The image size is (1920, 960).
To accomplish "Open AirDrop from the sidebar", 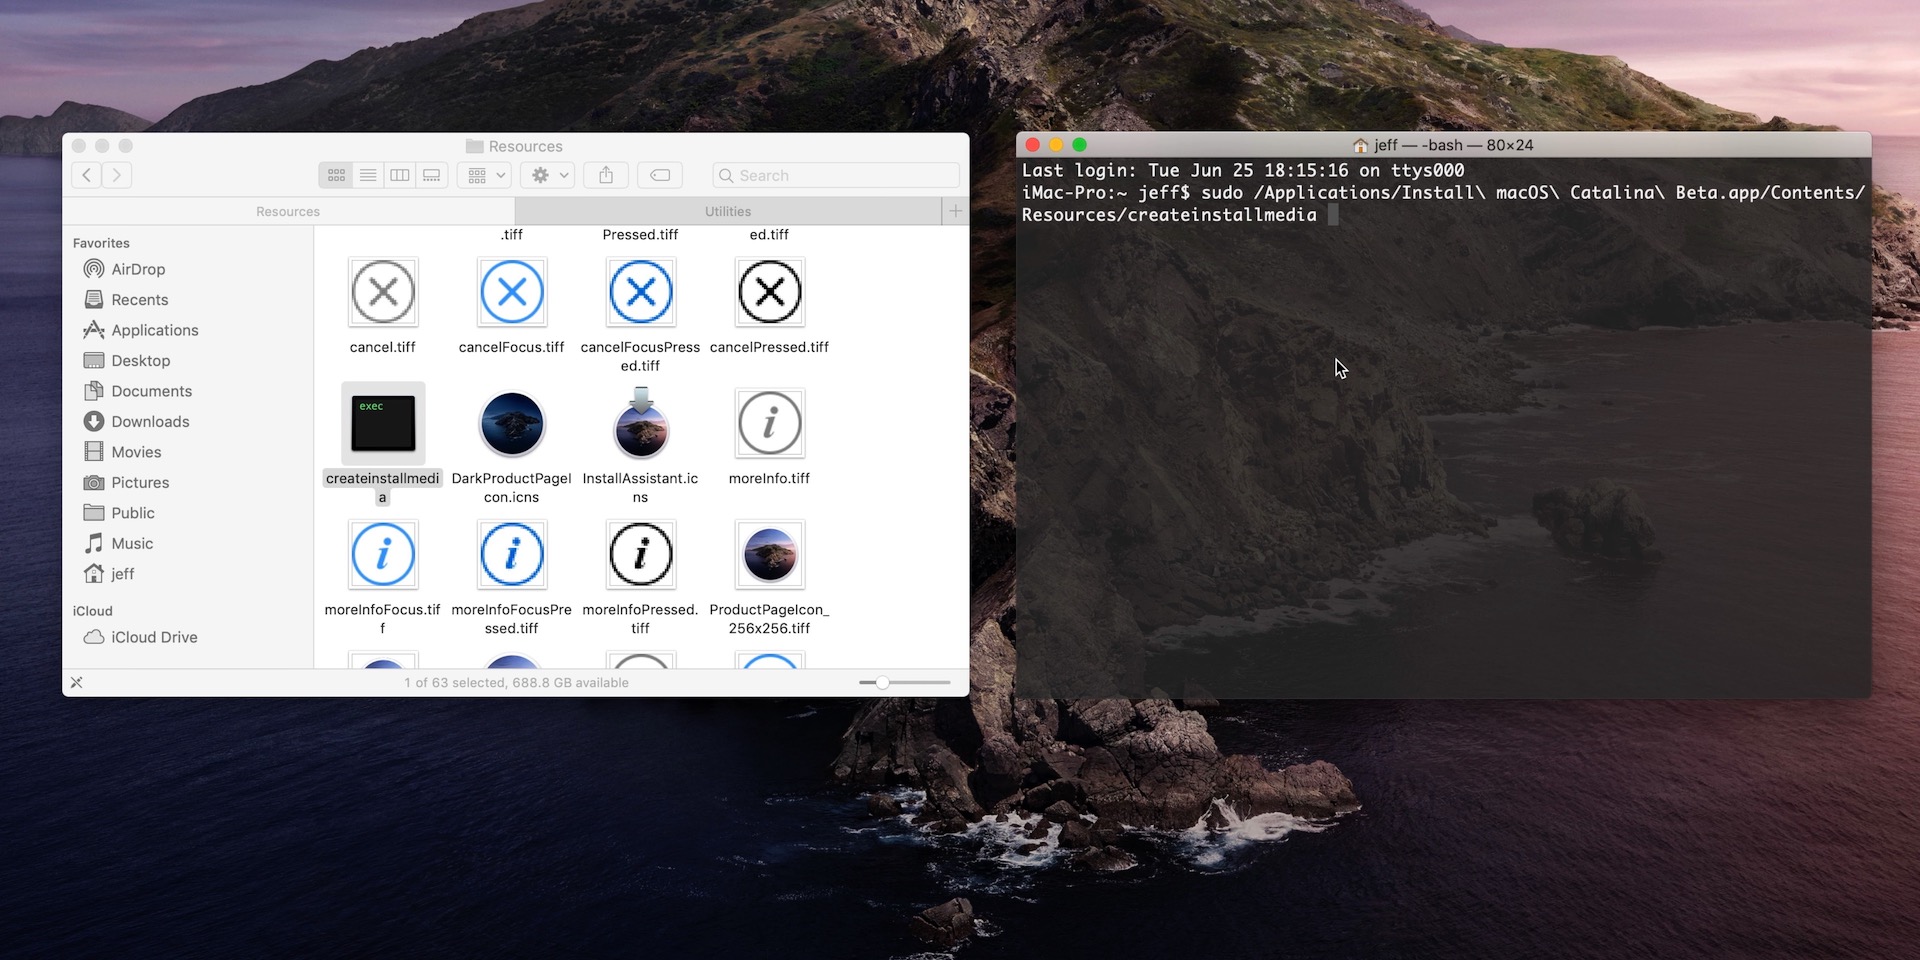I will tap(136, 269).
